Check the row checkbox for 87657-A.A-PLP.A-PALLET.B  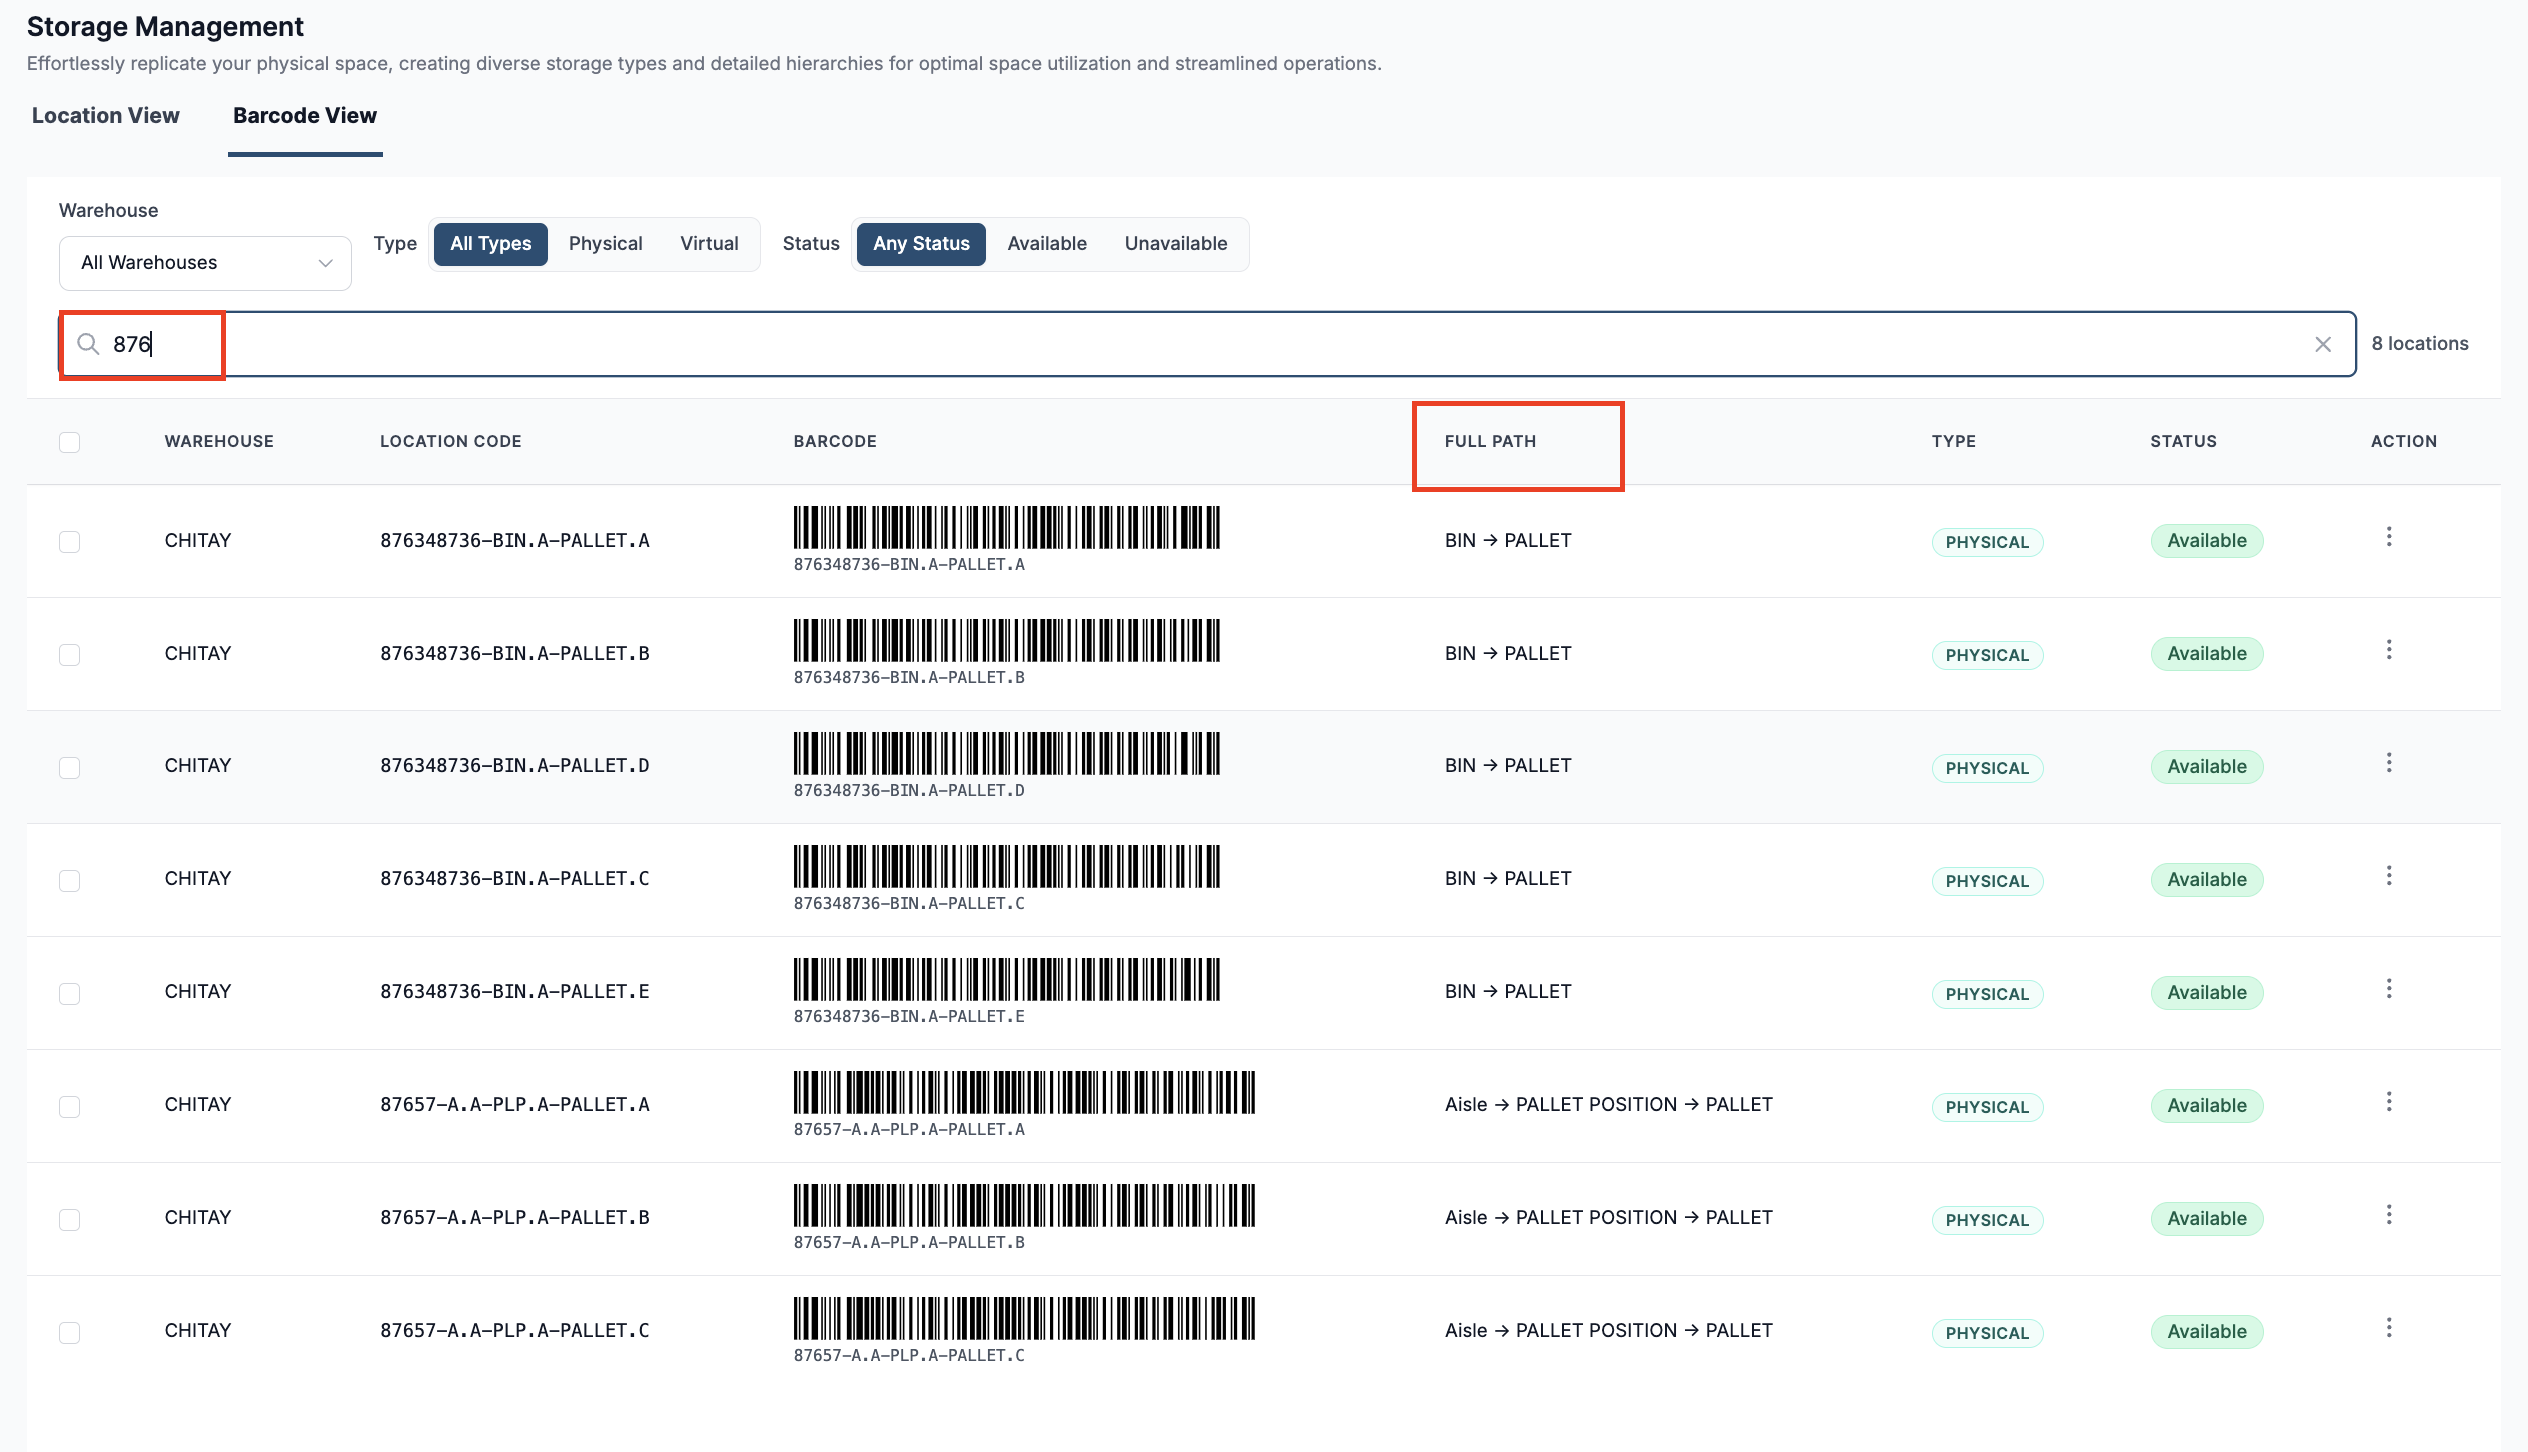[x=69, y=1219]
